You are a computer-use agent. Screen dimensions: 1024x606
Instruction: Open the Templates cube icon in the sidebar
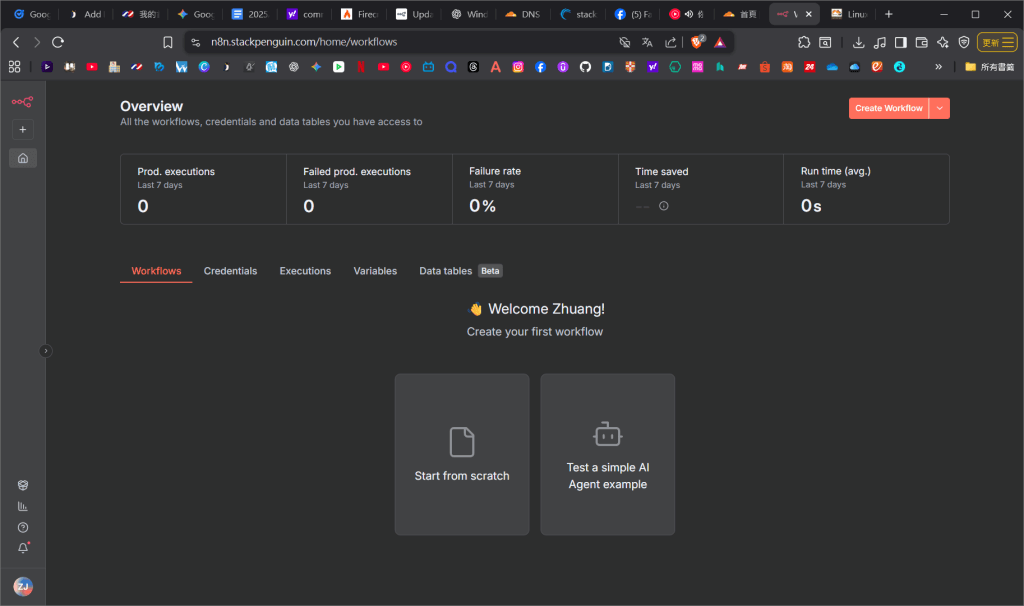click(x=22, y=485)
